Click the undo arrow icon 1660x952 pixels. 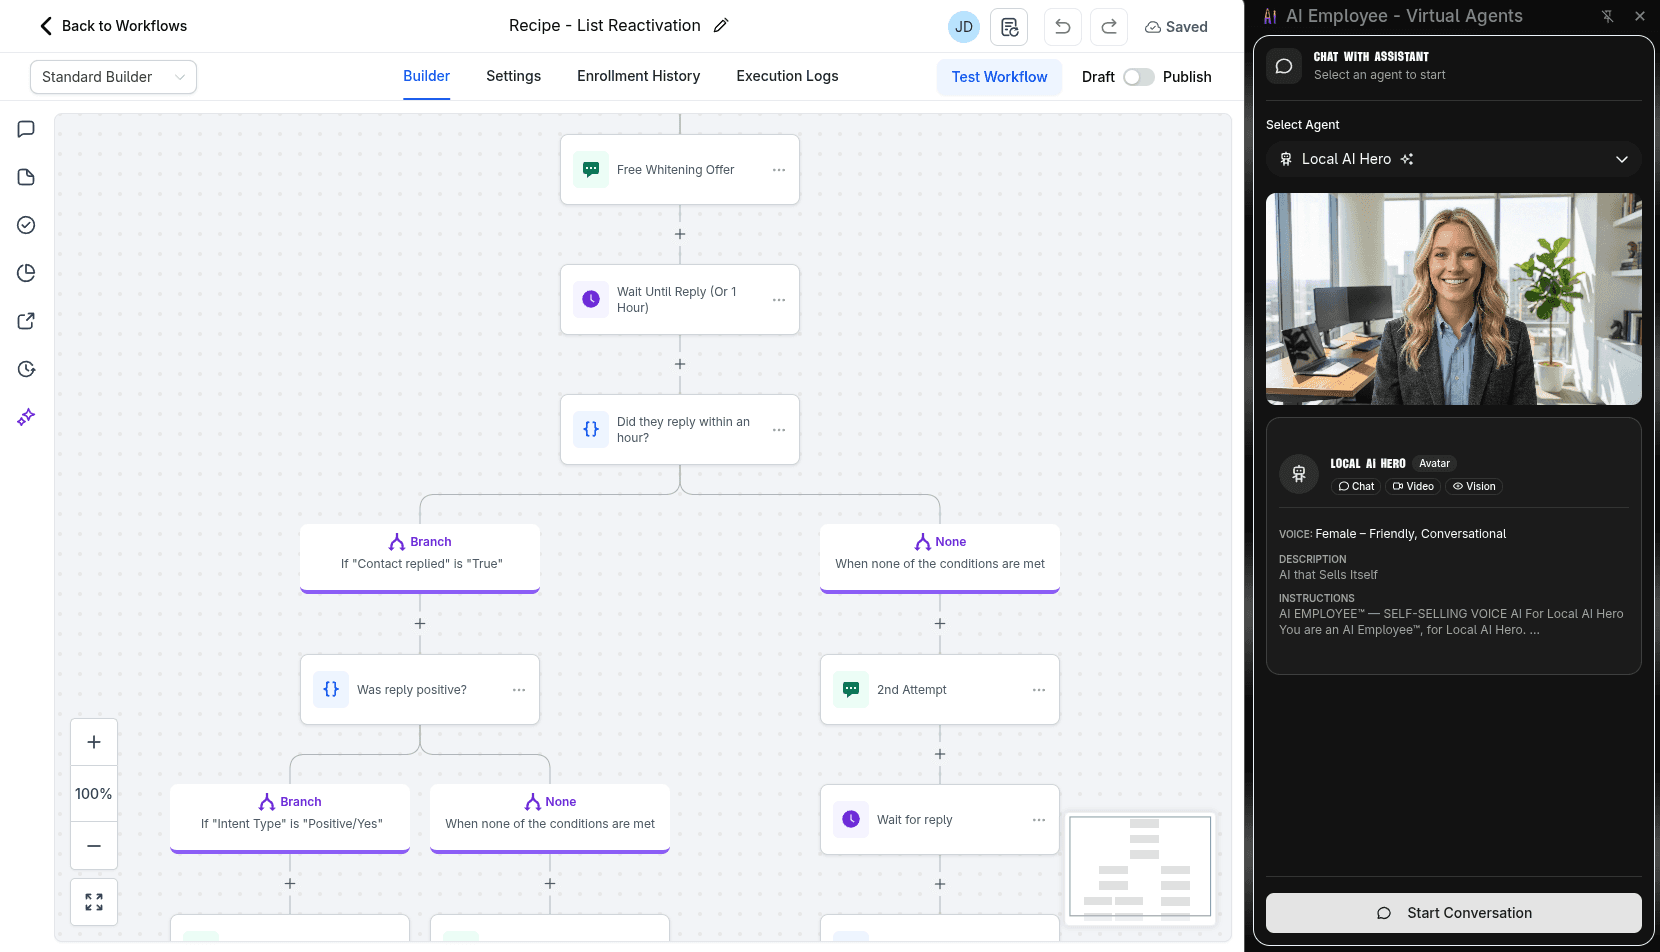(x=1062, y=27)
